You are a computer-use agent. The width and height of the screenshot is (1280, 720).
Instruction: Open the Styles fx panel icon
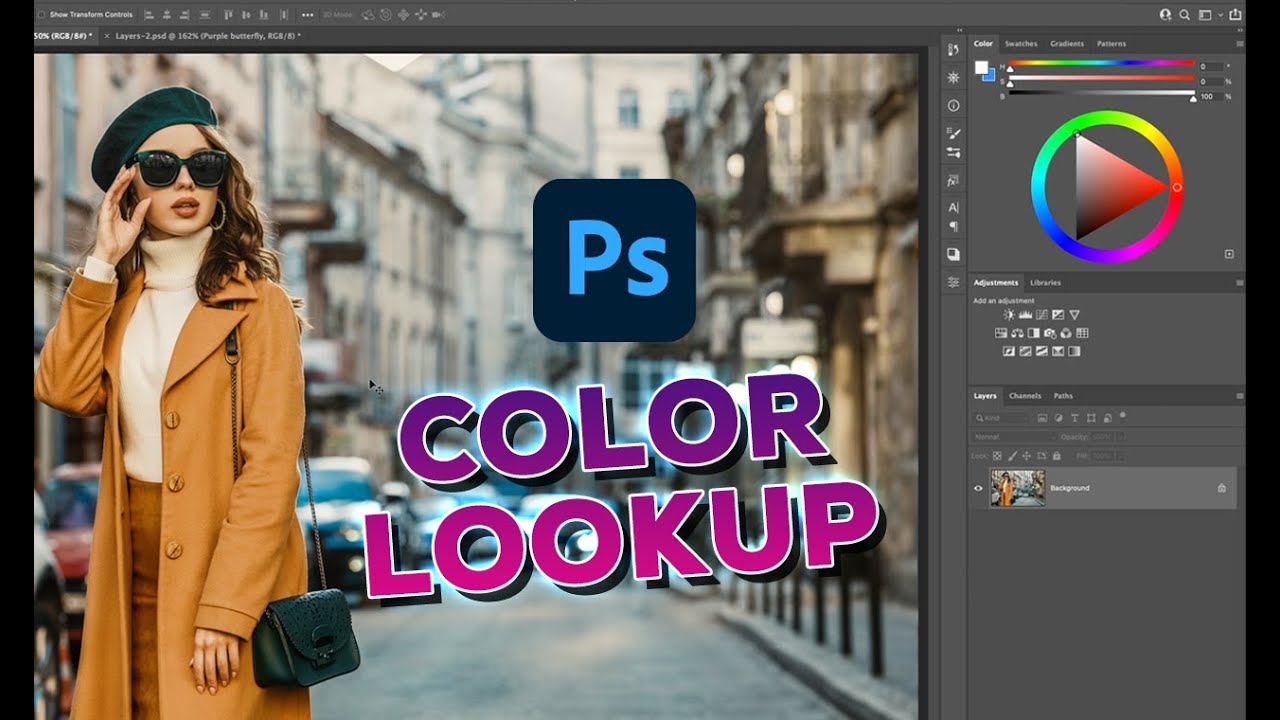(x=953, y=181)
